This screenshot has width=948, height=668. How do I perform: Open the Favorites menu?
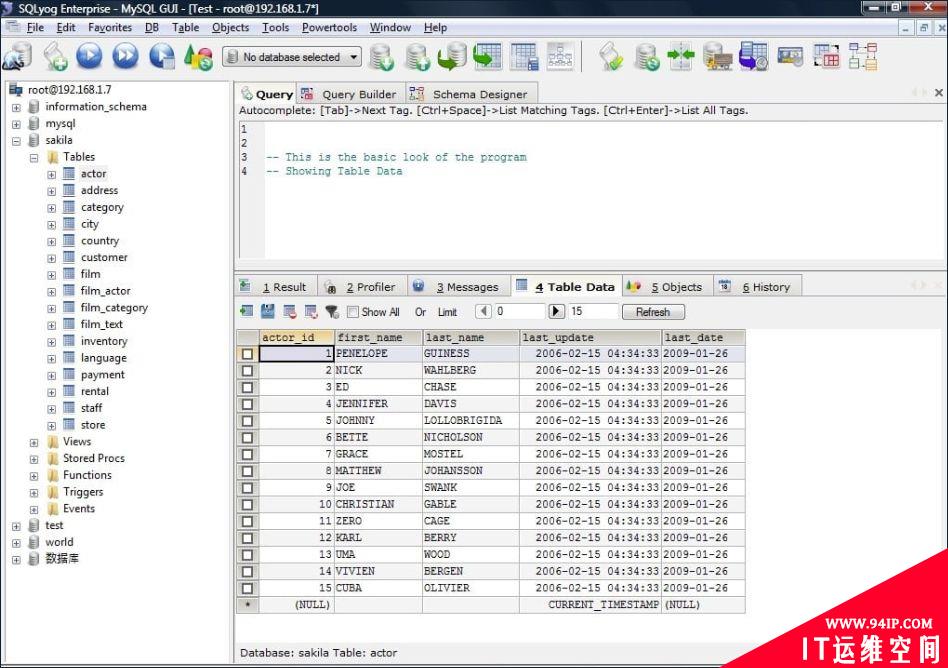(x=109, y=27)
